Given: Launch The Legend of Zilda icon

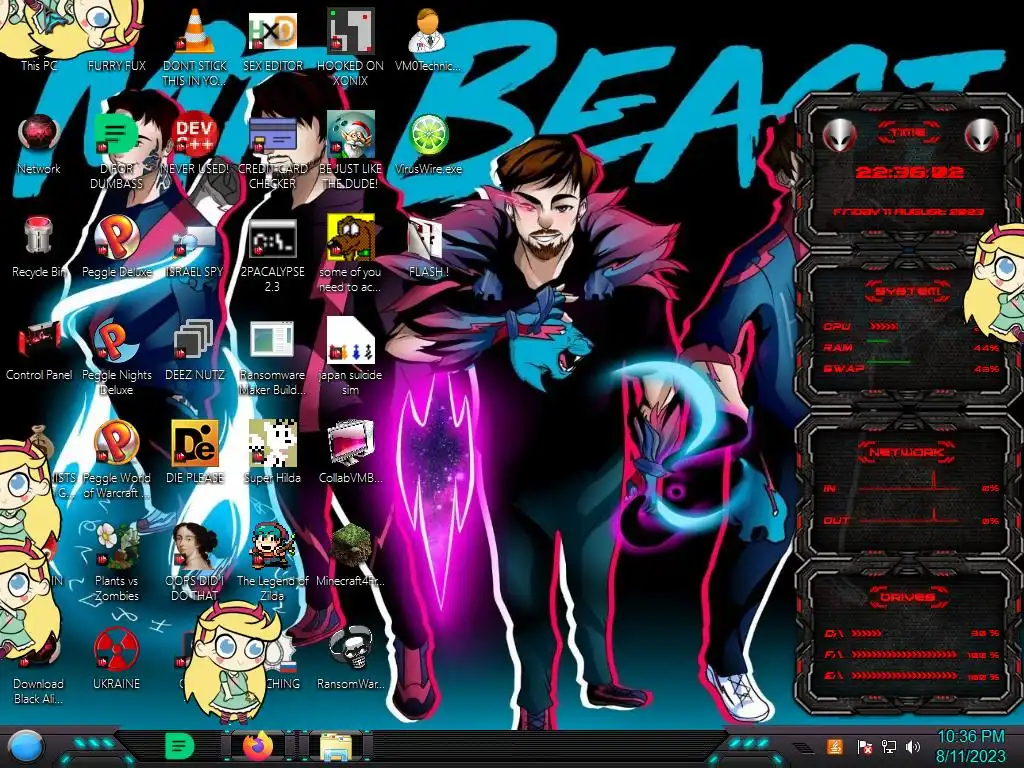Looking at the screenshot, I should [x=272, y=545].
